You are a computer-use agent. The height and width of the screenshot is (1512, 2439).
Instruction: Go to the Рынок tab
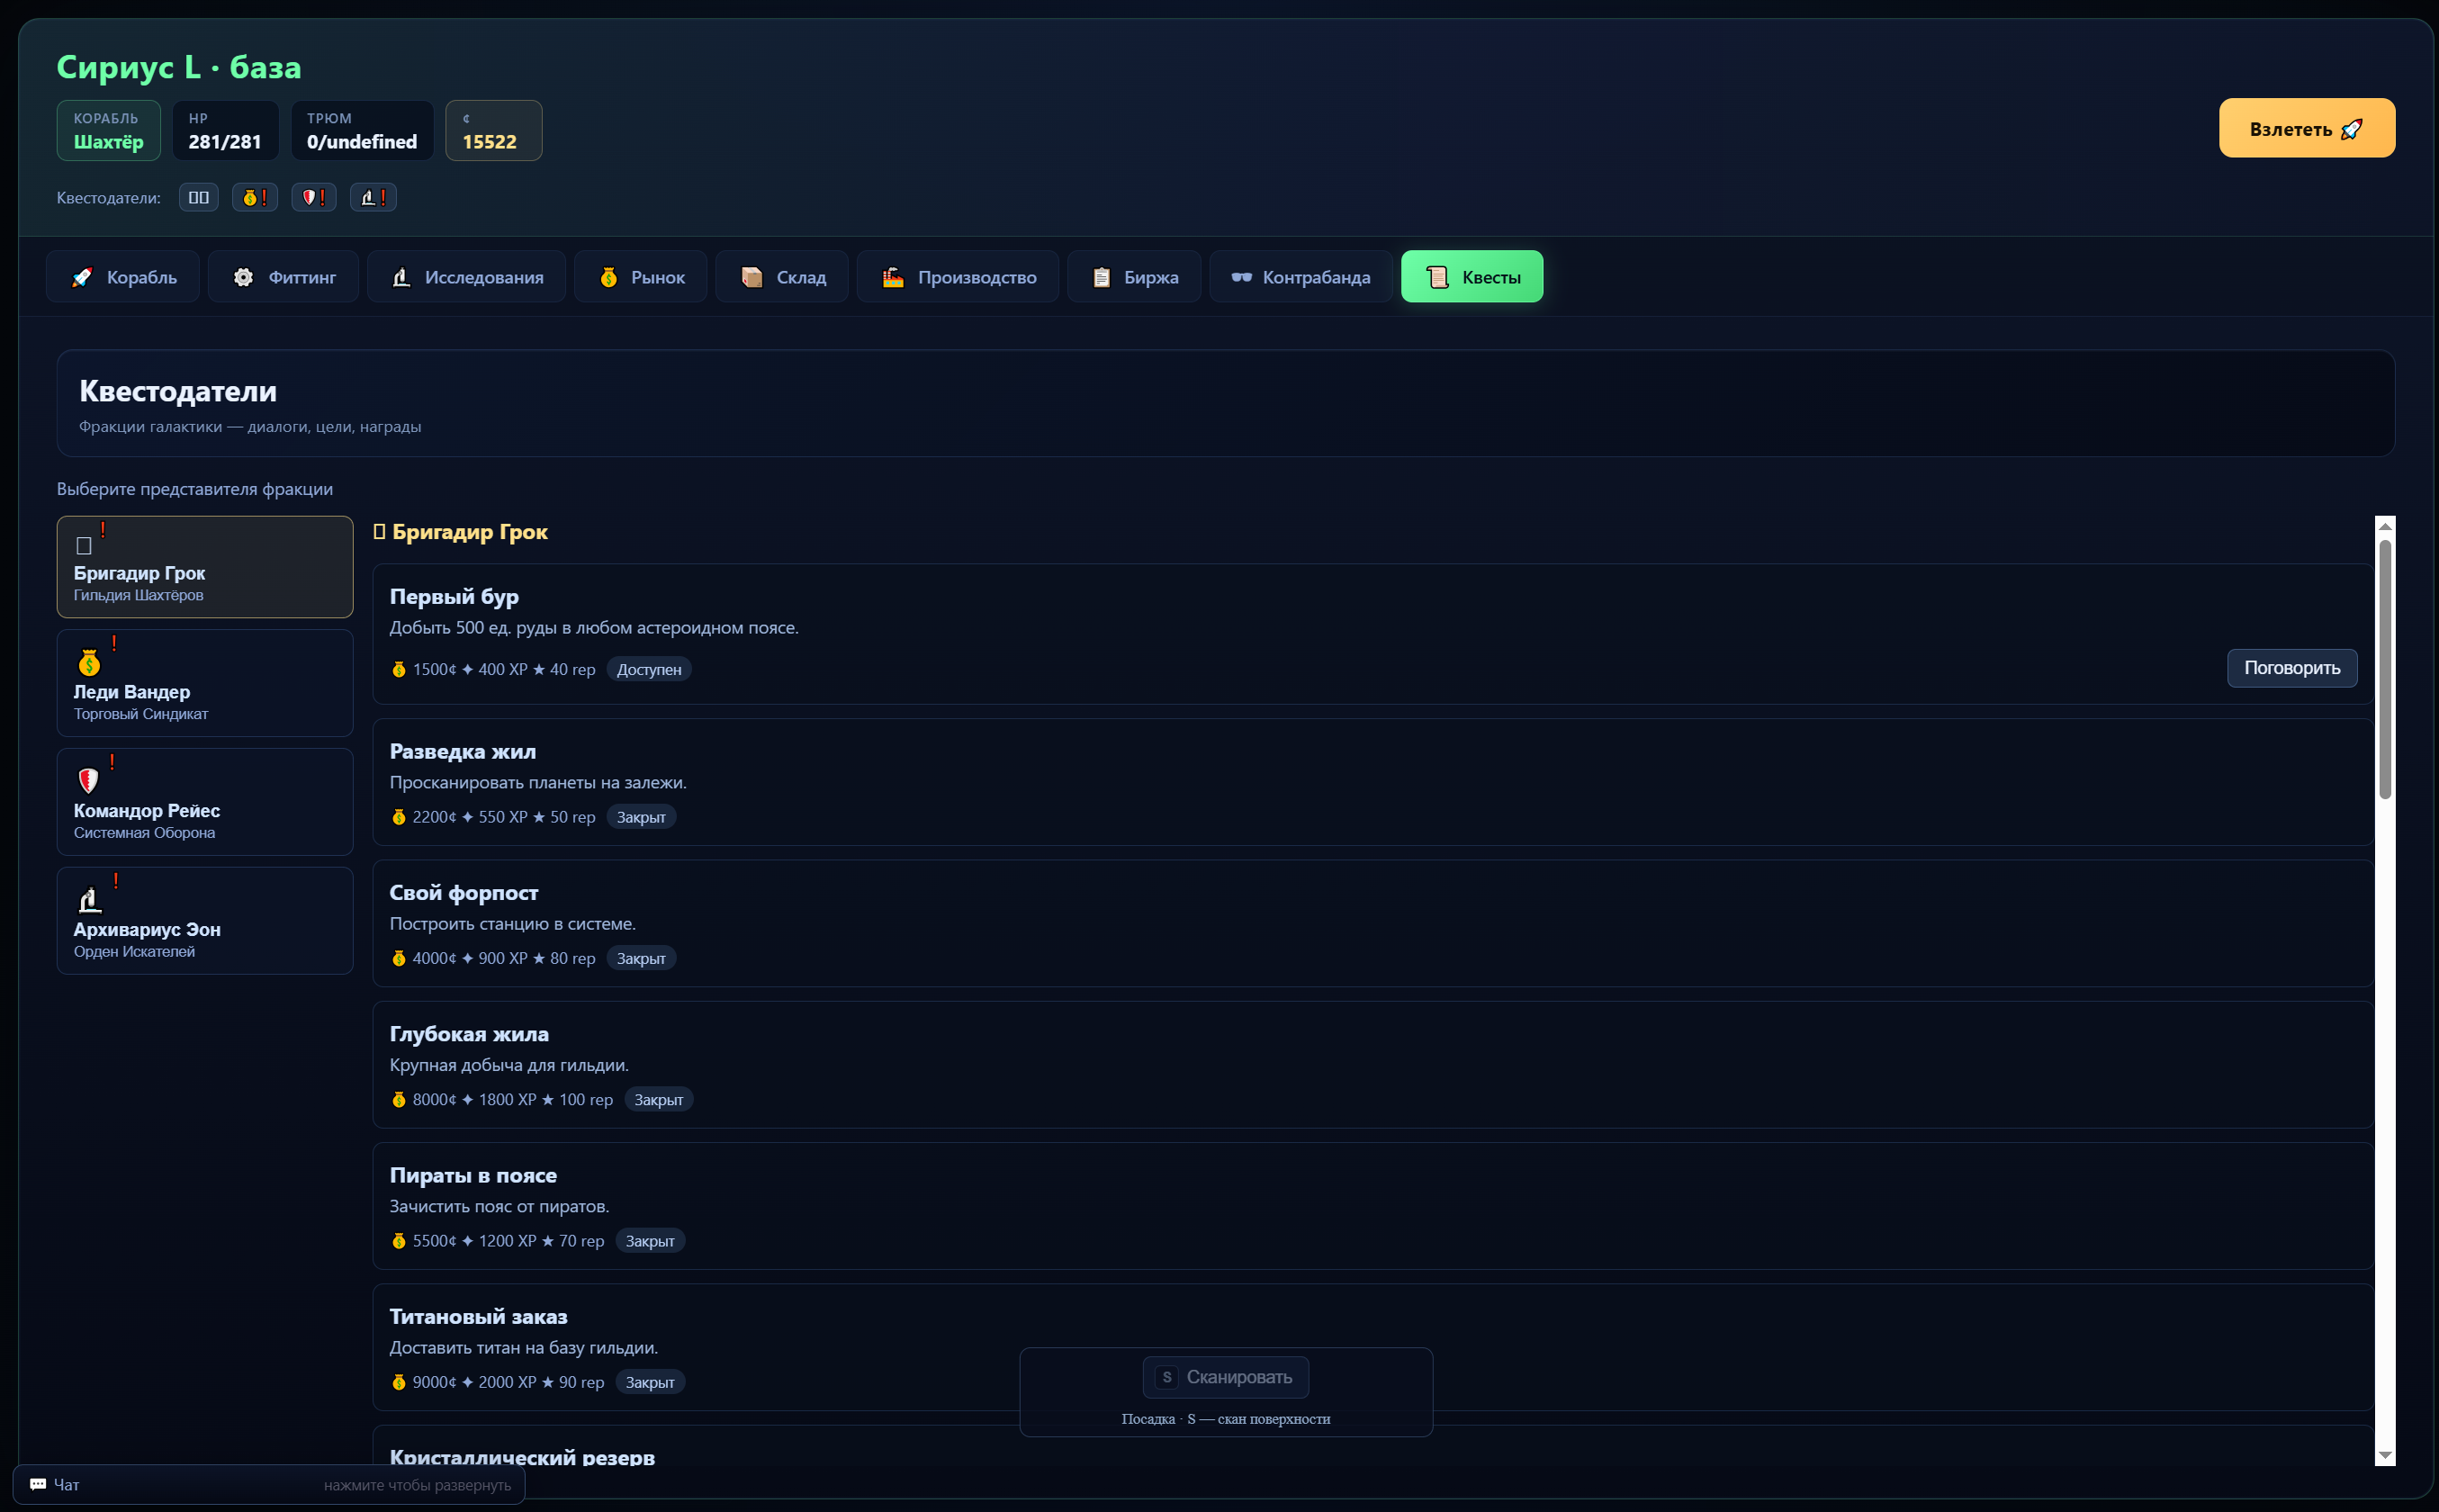(640, 277)
